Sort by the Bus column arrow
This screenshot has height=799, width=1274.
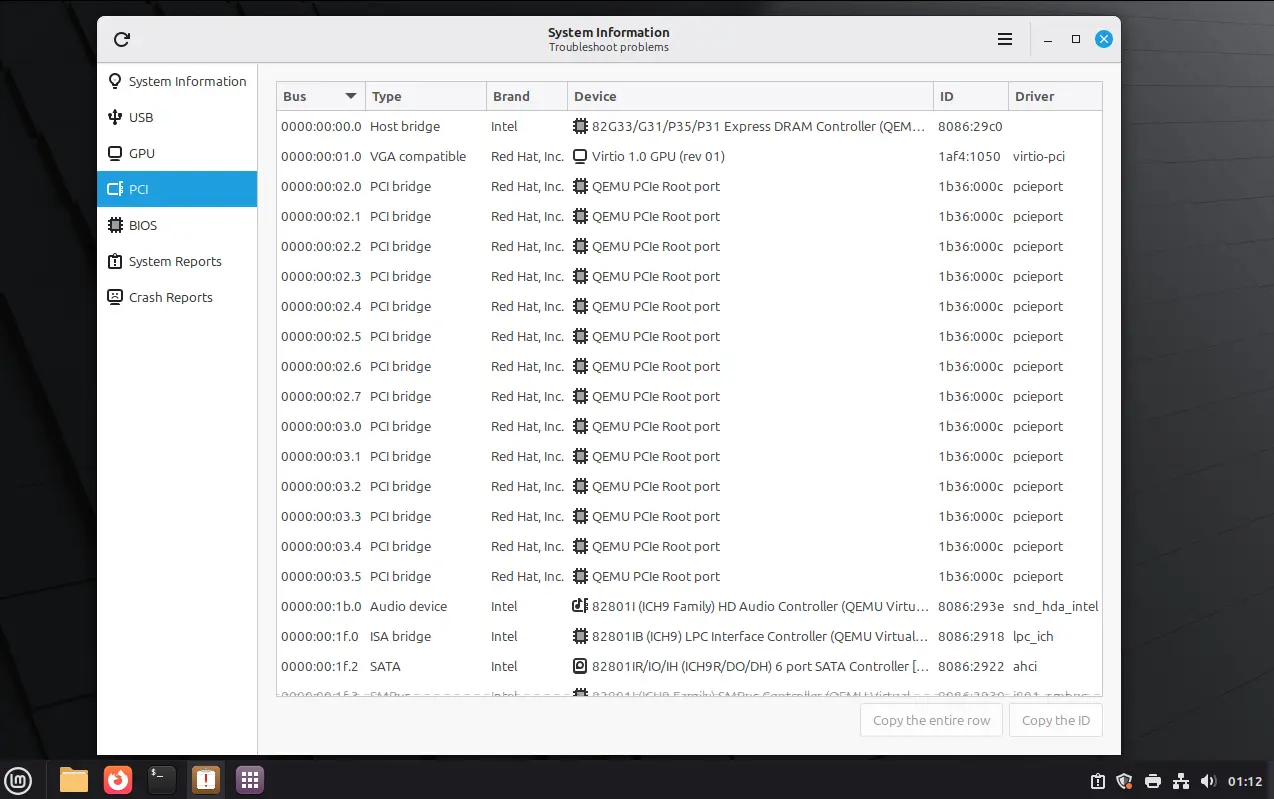click(350, 96)
